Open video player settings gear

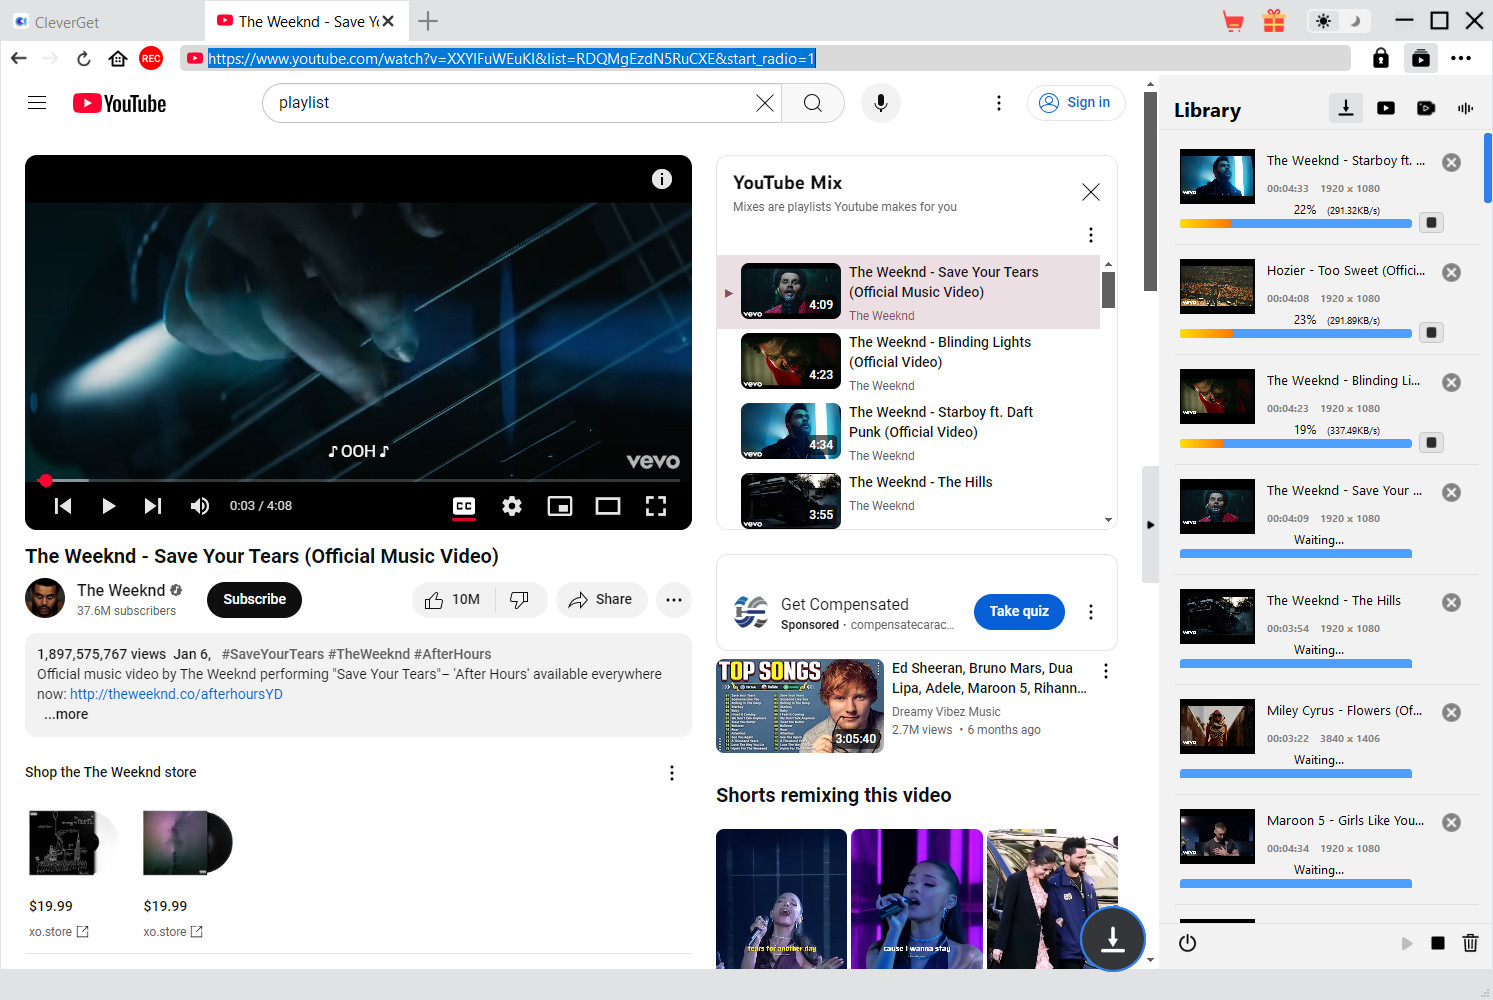coord(512,506)
